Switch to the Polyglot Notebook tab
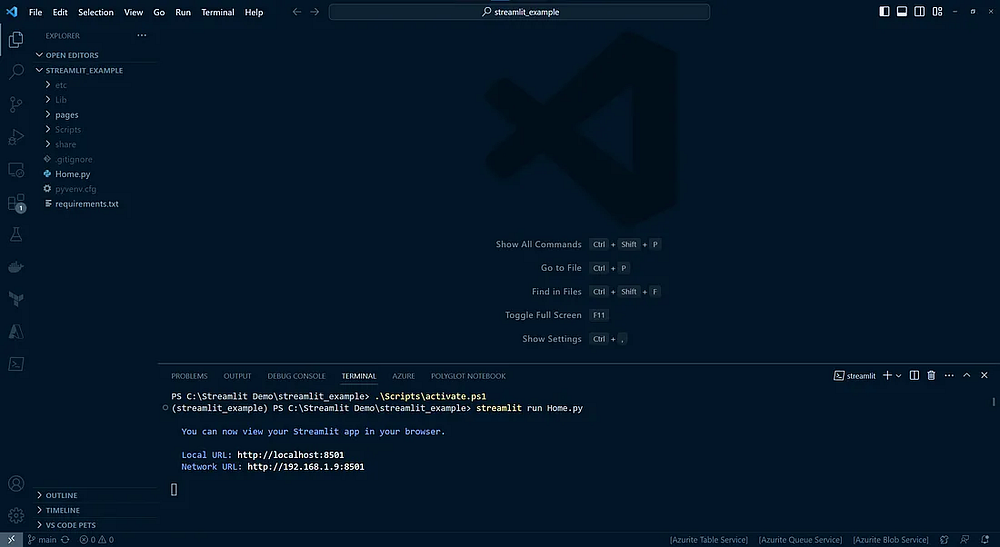This screenshot has width=1000, height=547. [468, 376]
